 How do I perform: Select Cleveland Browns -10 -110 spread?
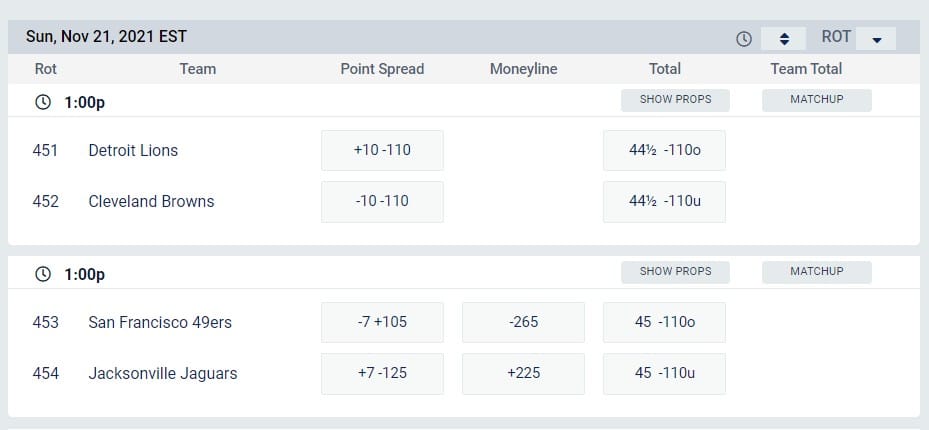[382, 202]
